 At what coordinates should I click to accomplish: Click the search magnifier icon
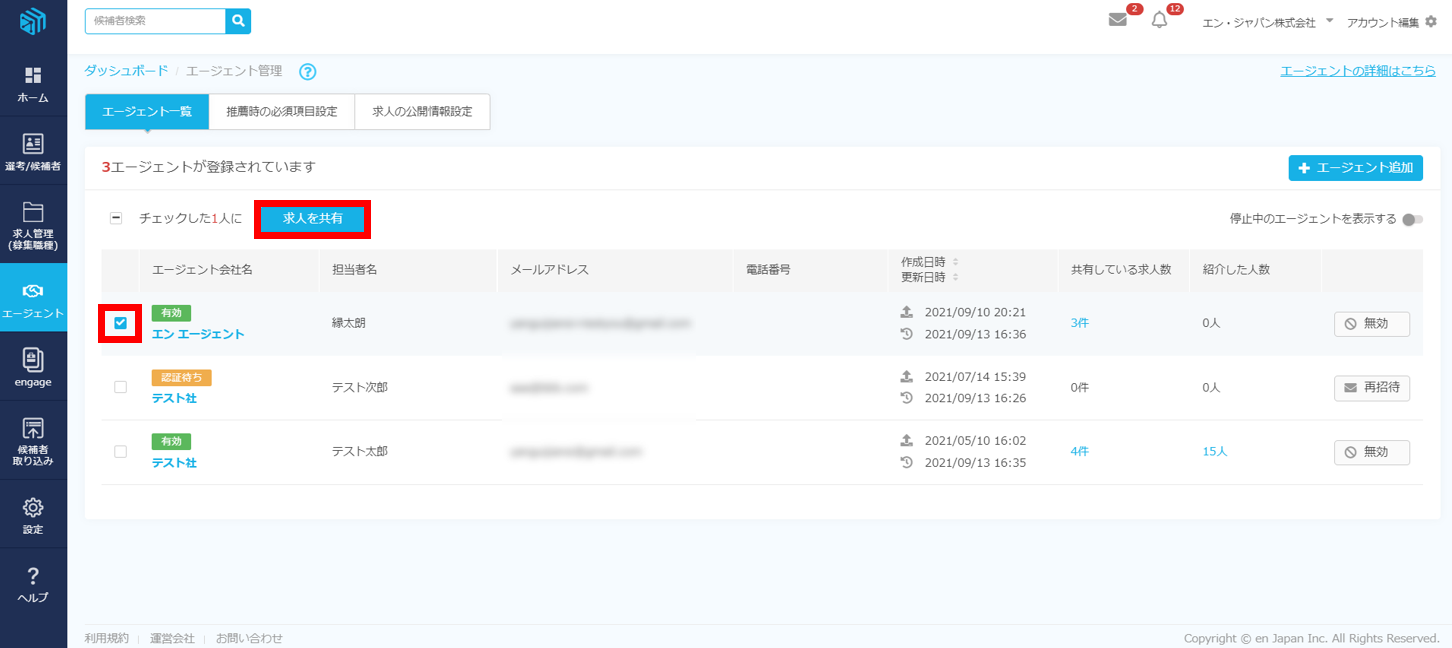click(x=238, y=21)
